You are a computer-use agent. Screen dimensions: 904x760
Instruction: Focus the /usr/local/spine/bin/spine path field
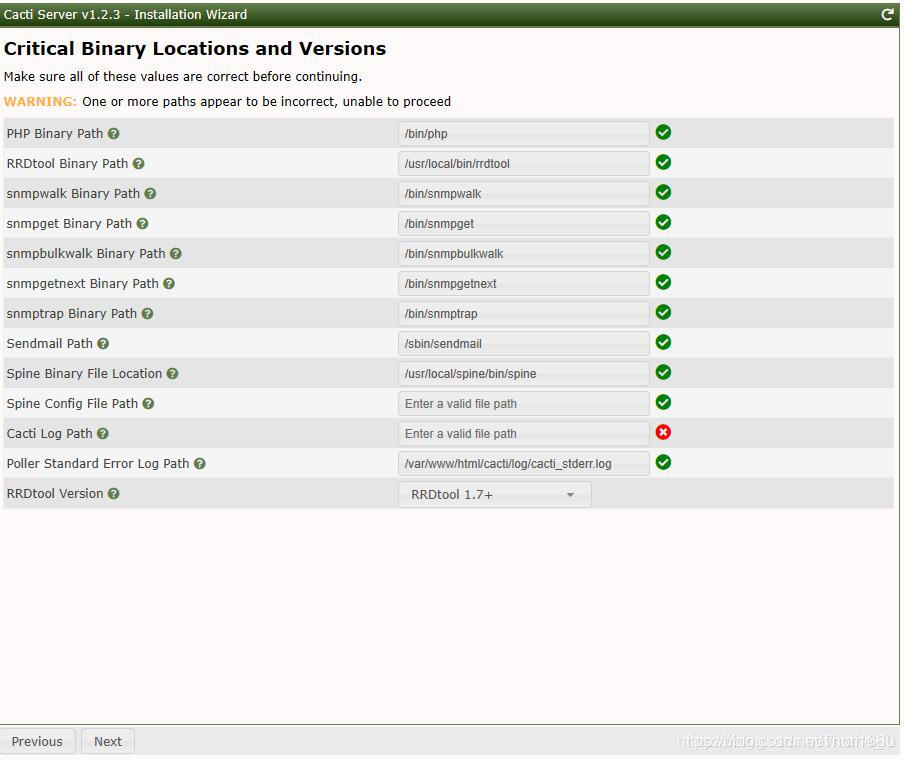[523, 374]
